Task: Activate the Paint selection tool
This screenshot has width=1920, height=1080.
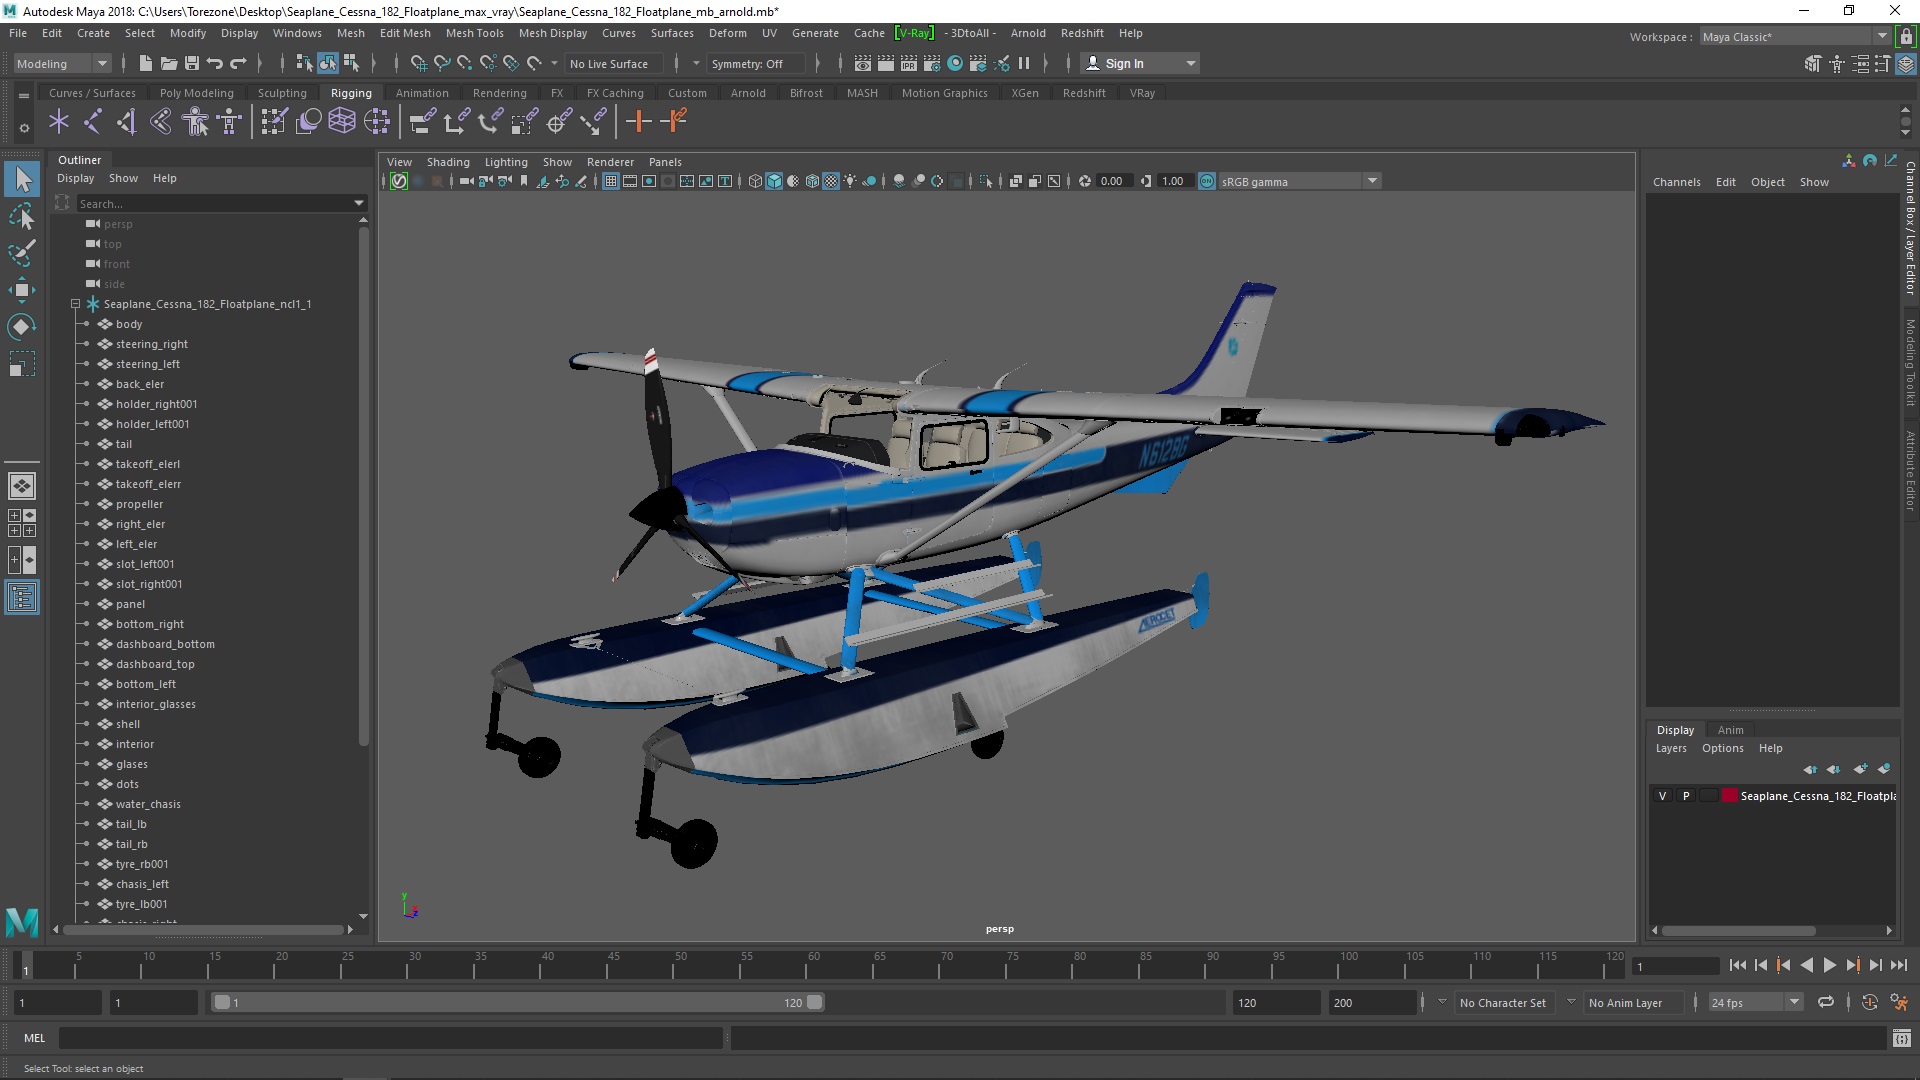Action: coord(22,253)
